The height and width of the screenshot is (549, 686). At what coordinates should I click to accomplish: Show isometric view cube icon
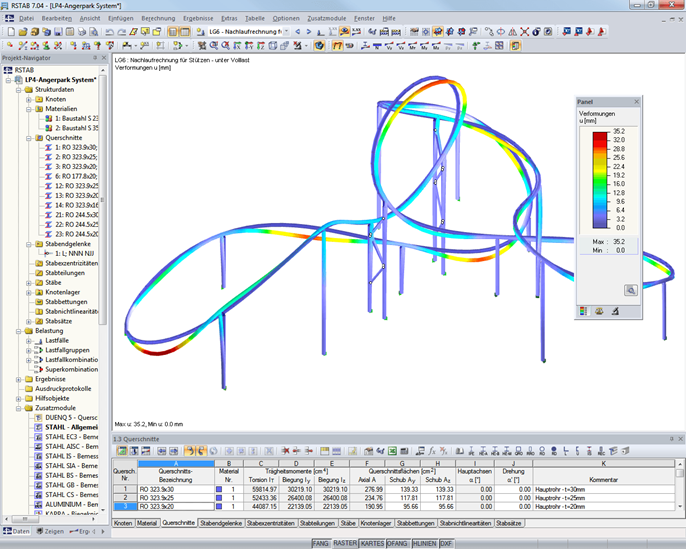(x=273, y=45)
